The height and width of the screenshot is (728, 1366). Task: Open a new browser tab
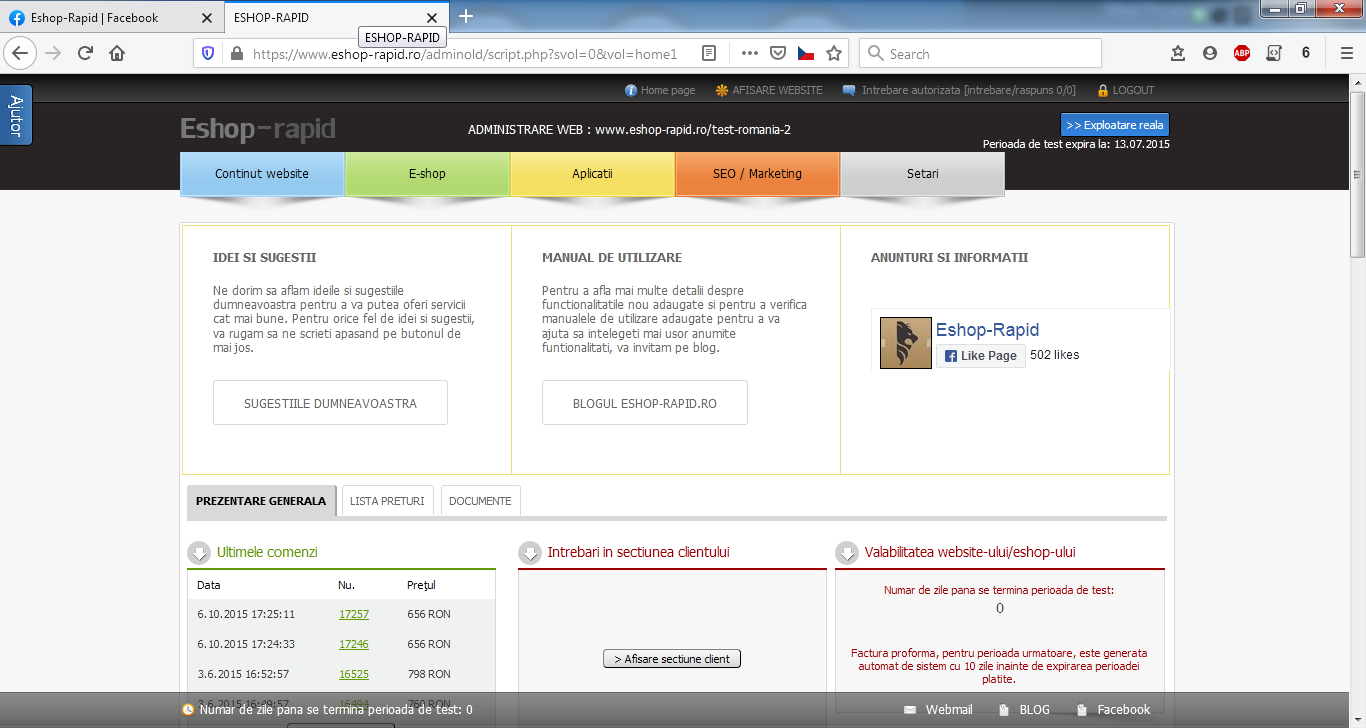point(466,16)
